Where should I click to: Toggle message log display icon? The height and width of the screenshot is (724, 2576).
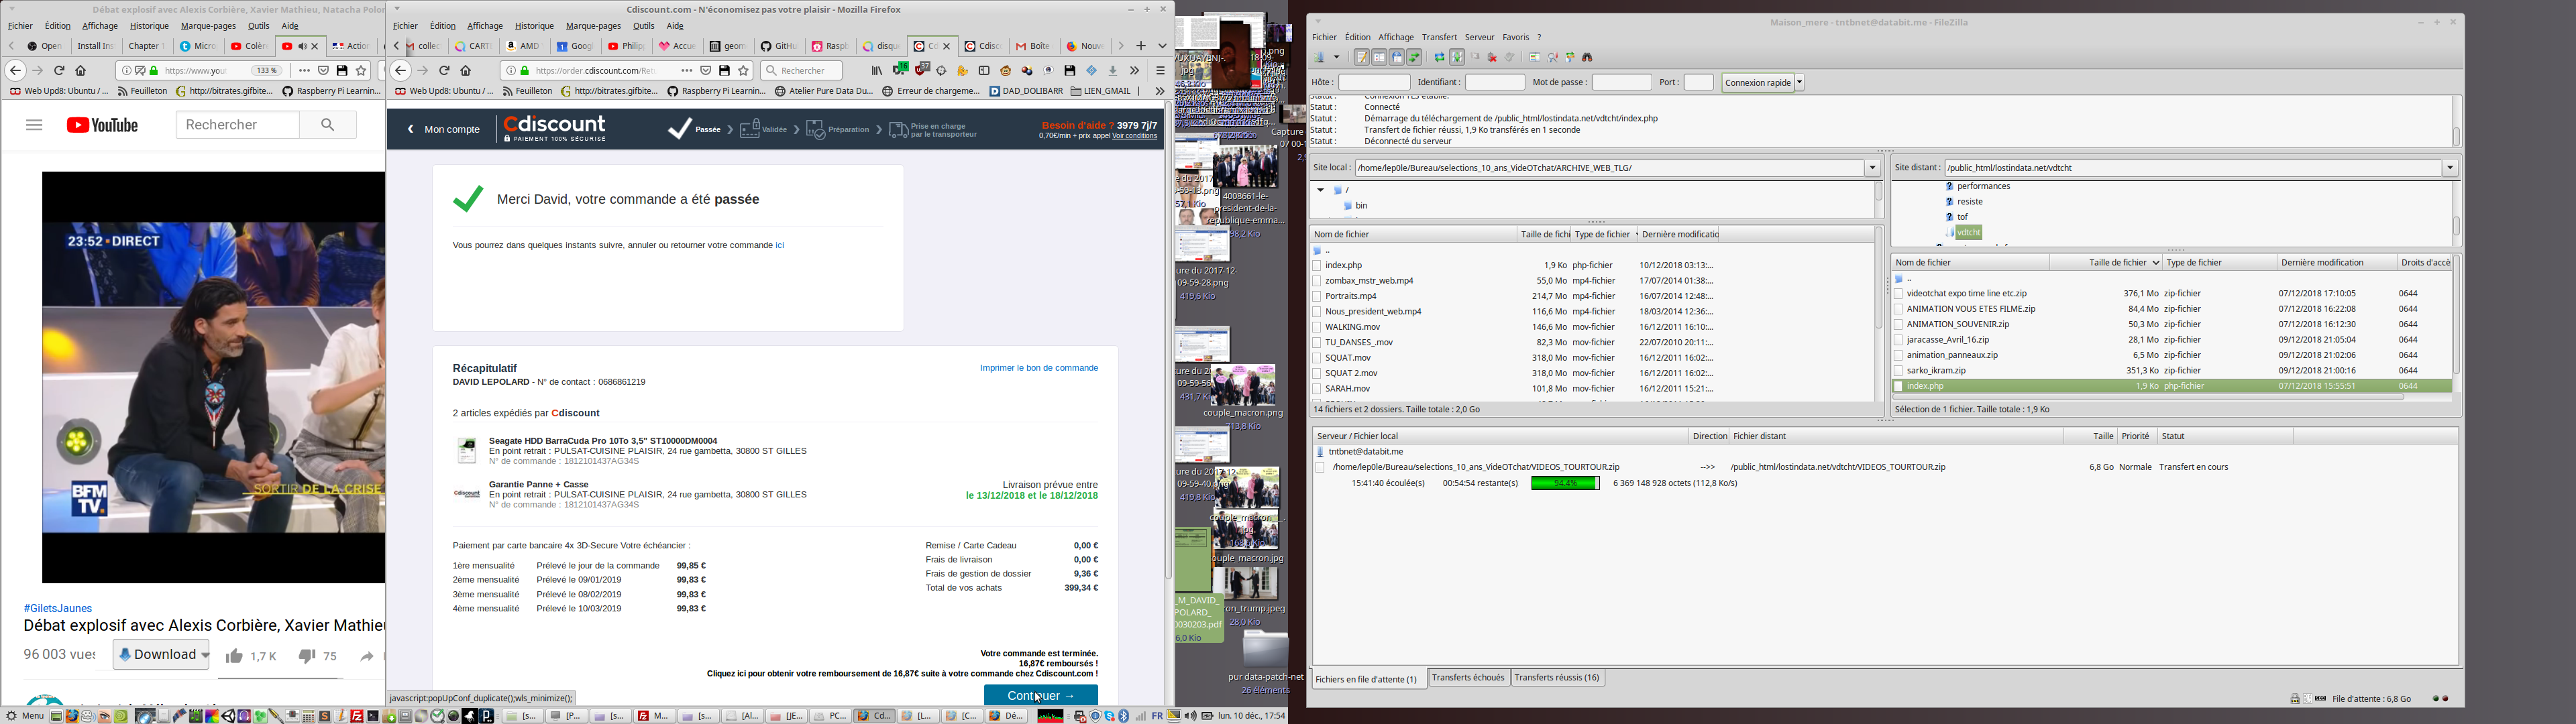(1362, 57)
